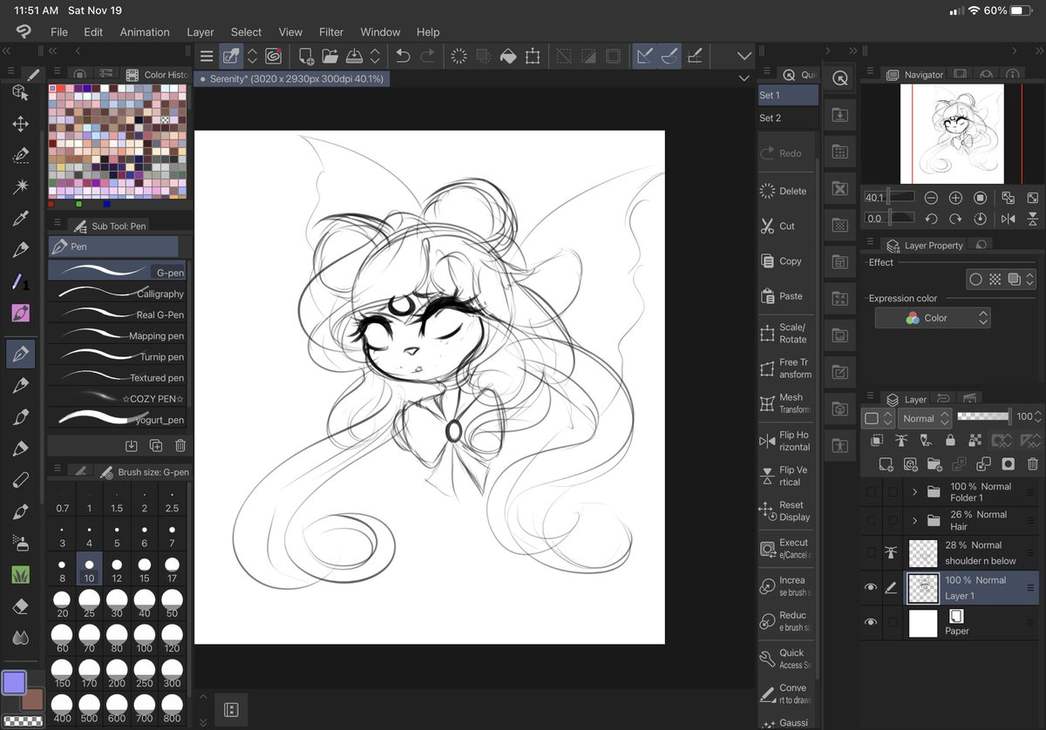
Task: Click the stepper beside Effect icons
Action: coord(1030,280)
